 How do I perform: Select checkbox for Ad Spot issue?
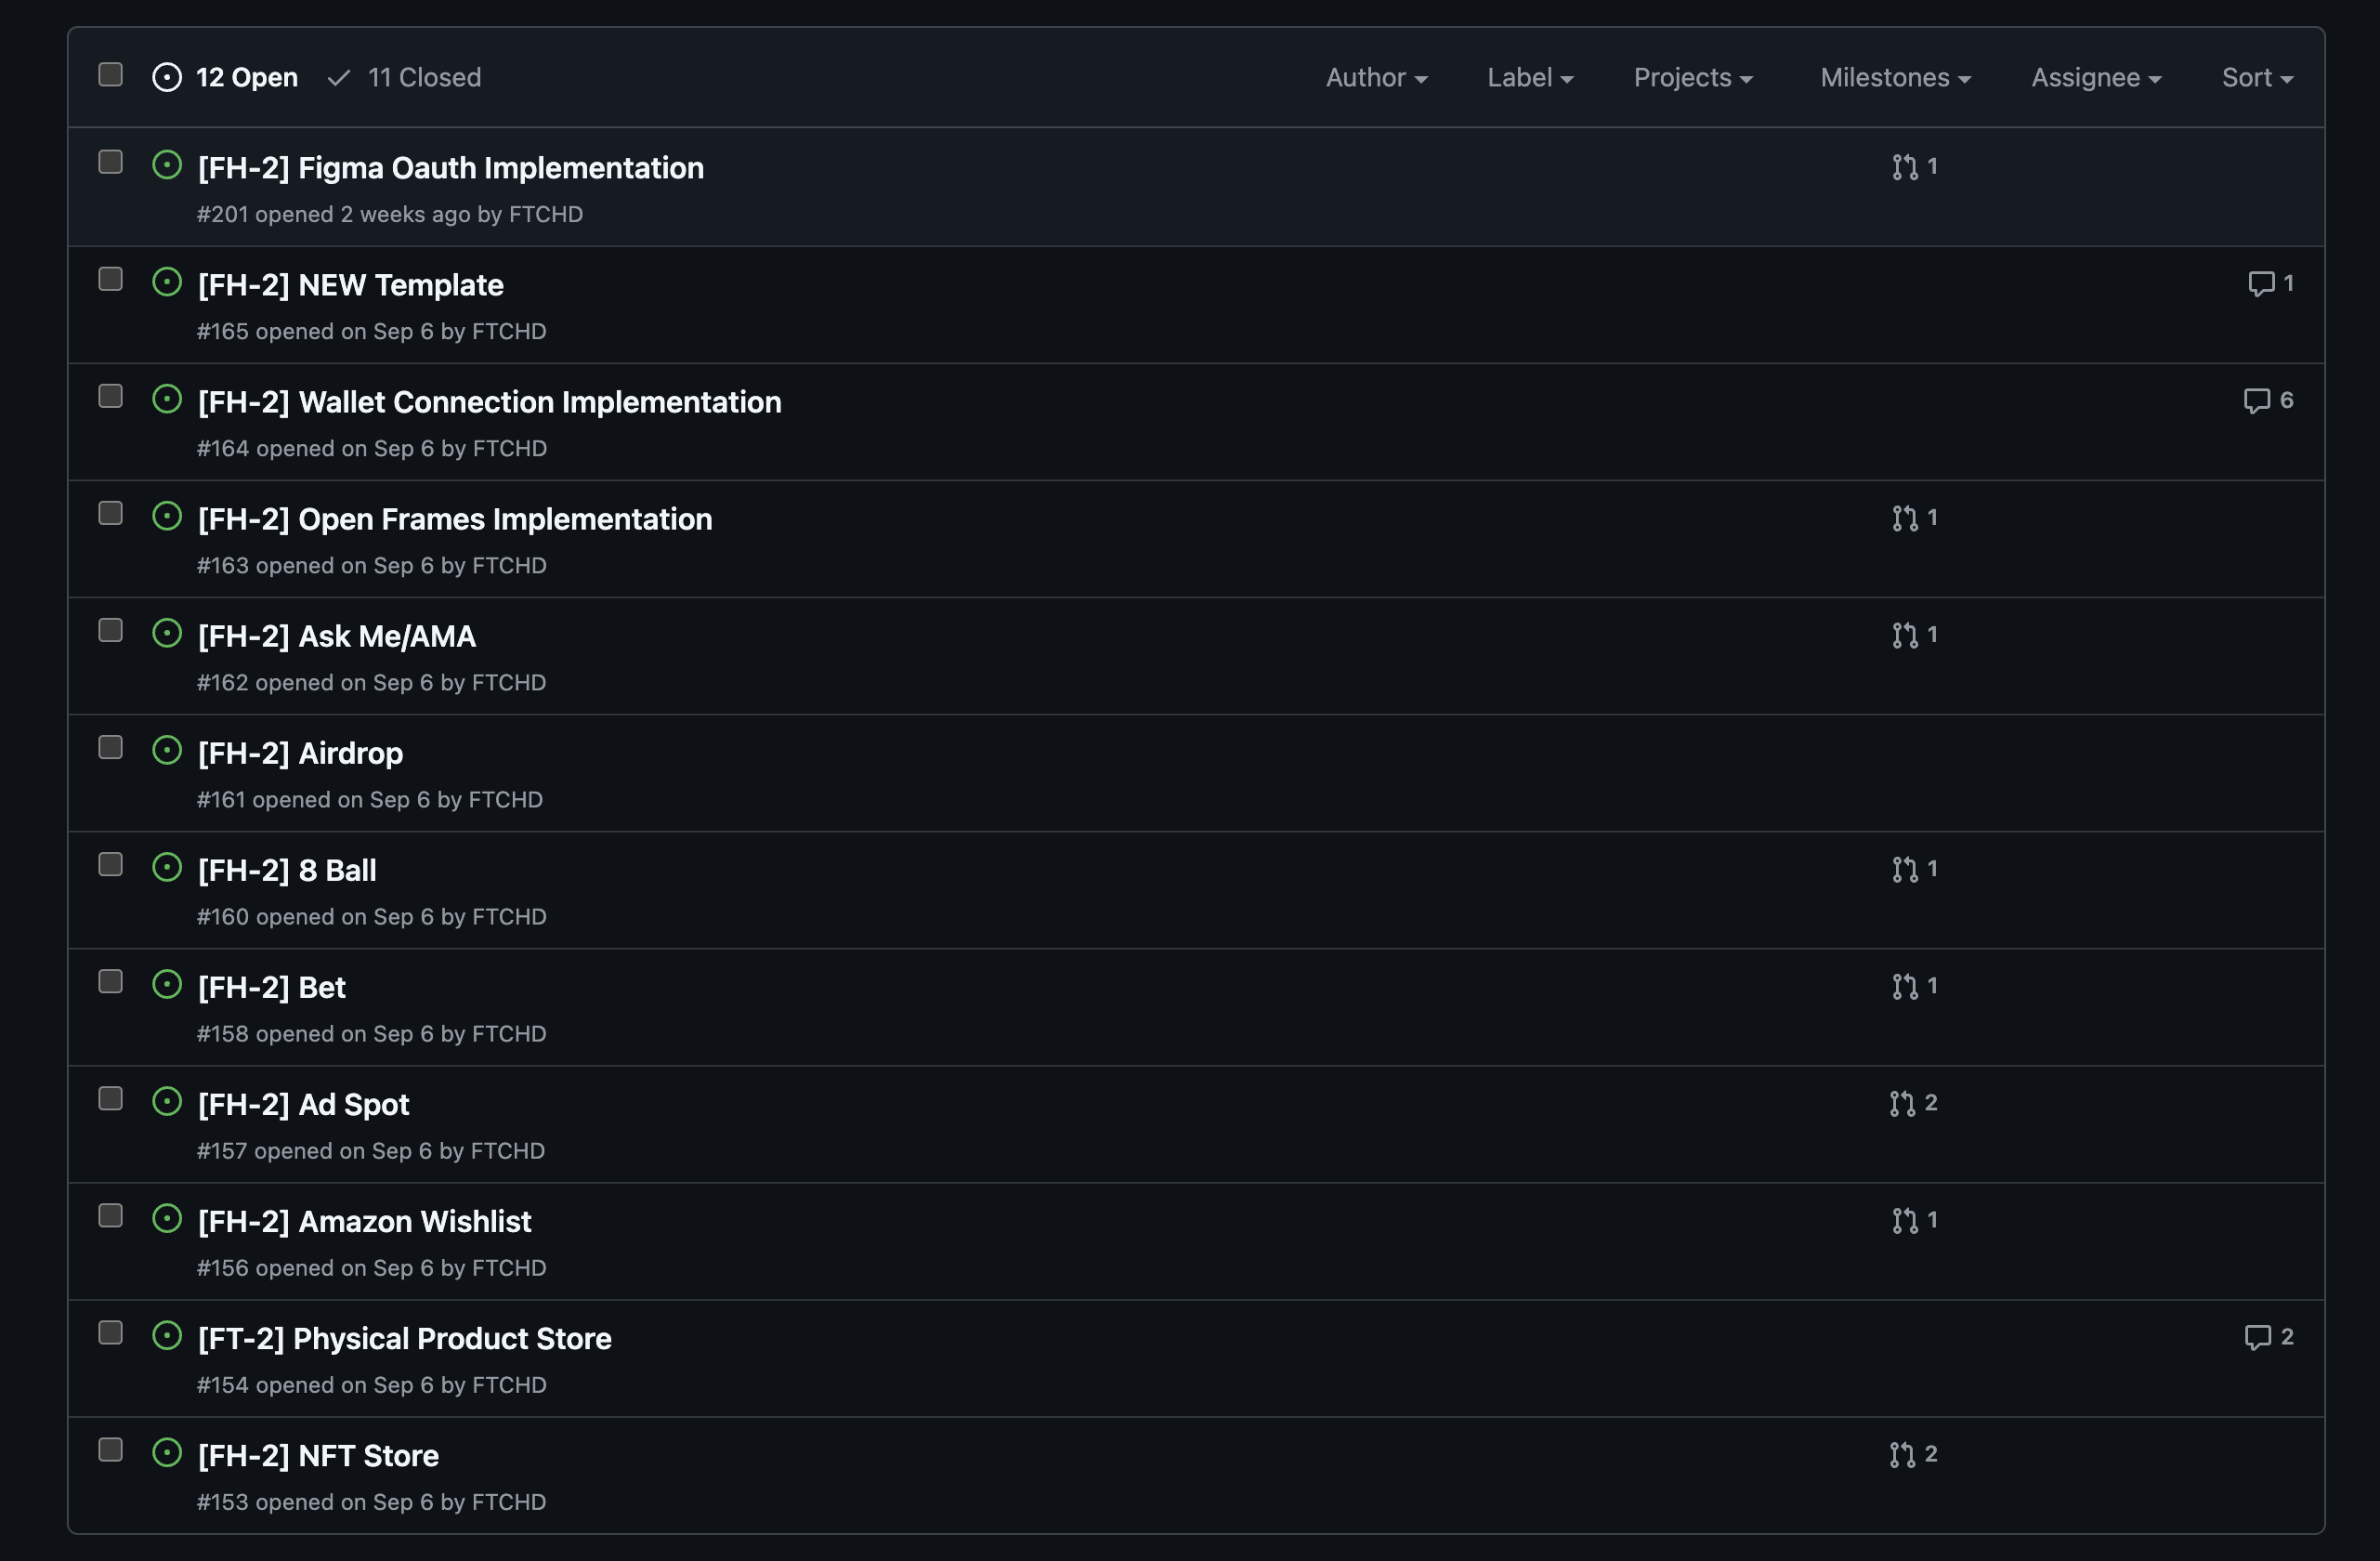click(x=111, y=1098)
